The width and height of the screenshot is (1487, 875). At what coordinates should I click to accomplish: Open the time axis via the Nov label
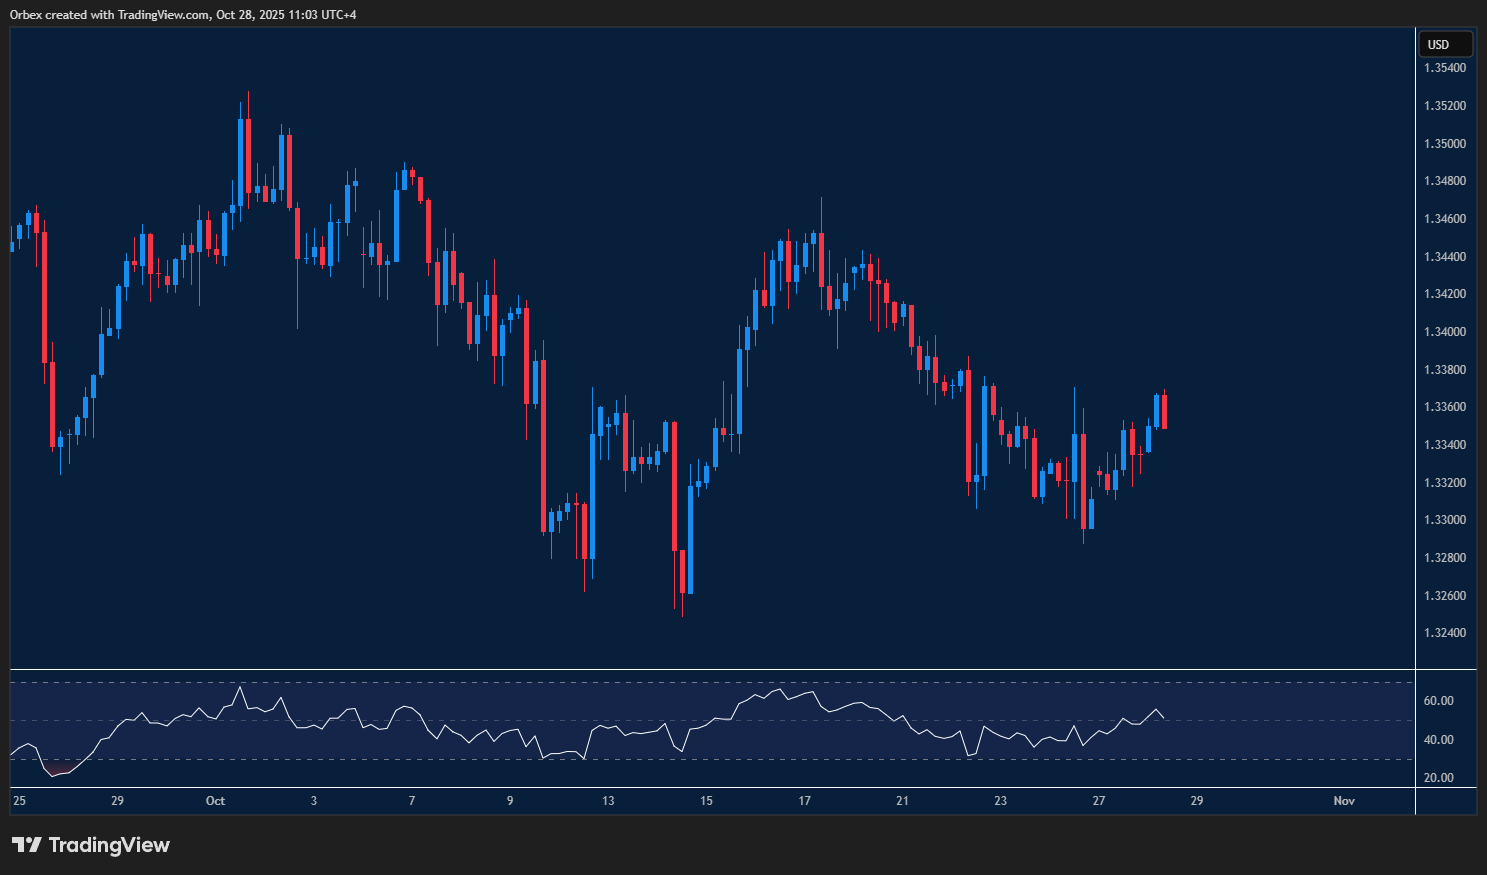pyautogui.click(x=1343, y=801)
